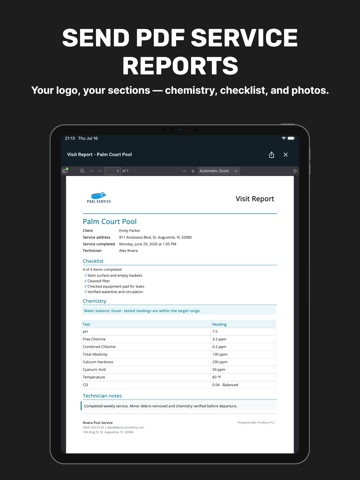Click the 'Technician' label
Screen dimensions: 360x480
tap(92, 251)
